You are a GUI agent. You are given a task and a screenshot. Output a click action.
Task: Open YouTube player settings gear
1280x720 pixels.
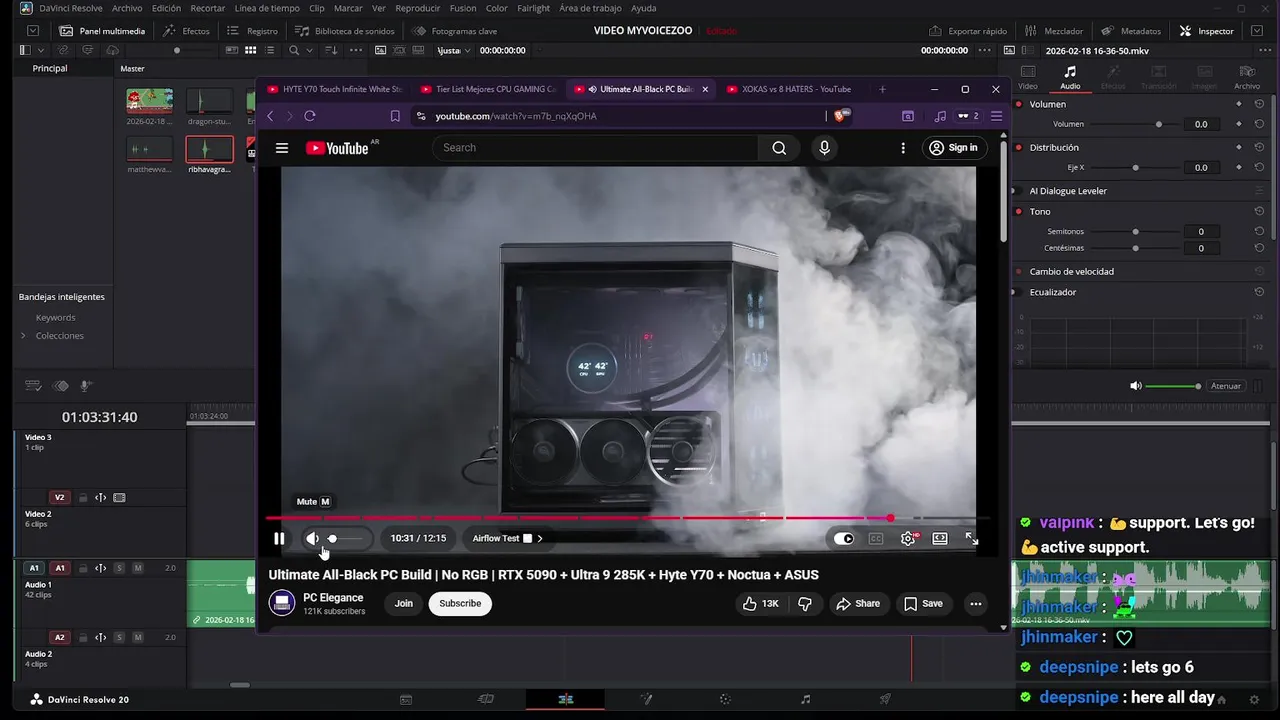pos(908,538)
